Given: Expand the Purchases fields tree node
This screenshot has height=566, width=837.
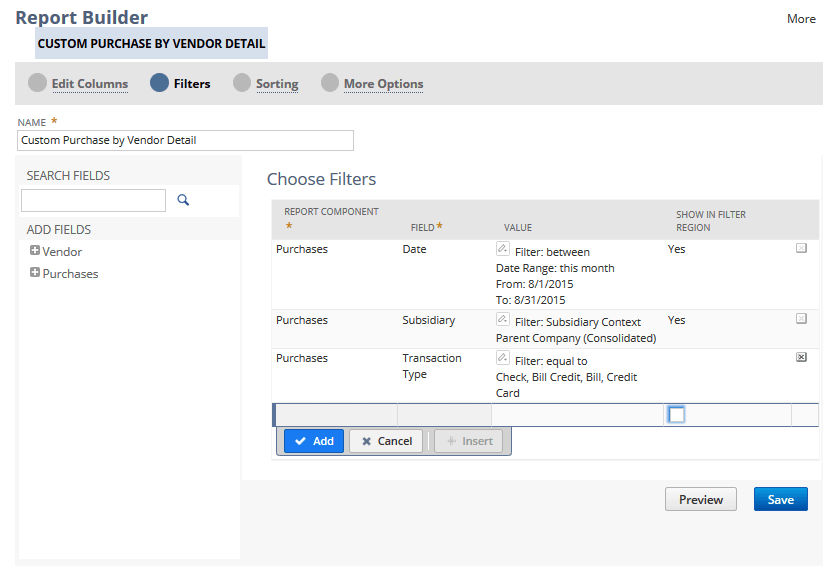Looking at the screenshot, I should pos(35,272).
